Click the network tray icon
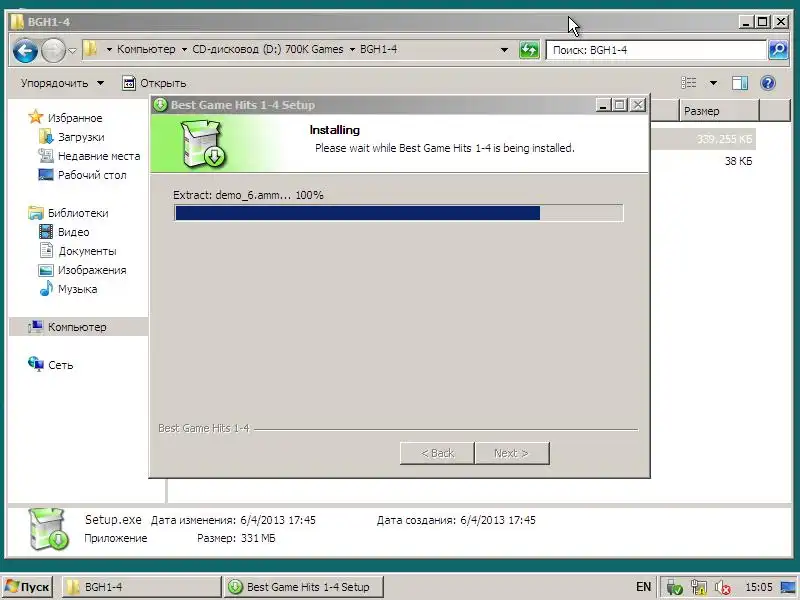This screenshot has height=600, width=800. (698, 588)
